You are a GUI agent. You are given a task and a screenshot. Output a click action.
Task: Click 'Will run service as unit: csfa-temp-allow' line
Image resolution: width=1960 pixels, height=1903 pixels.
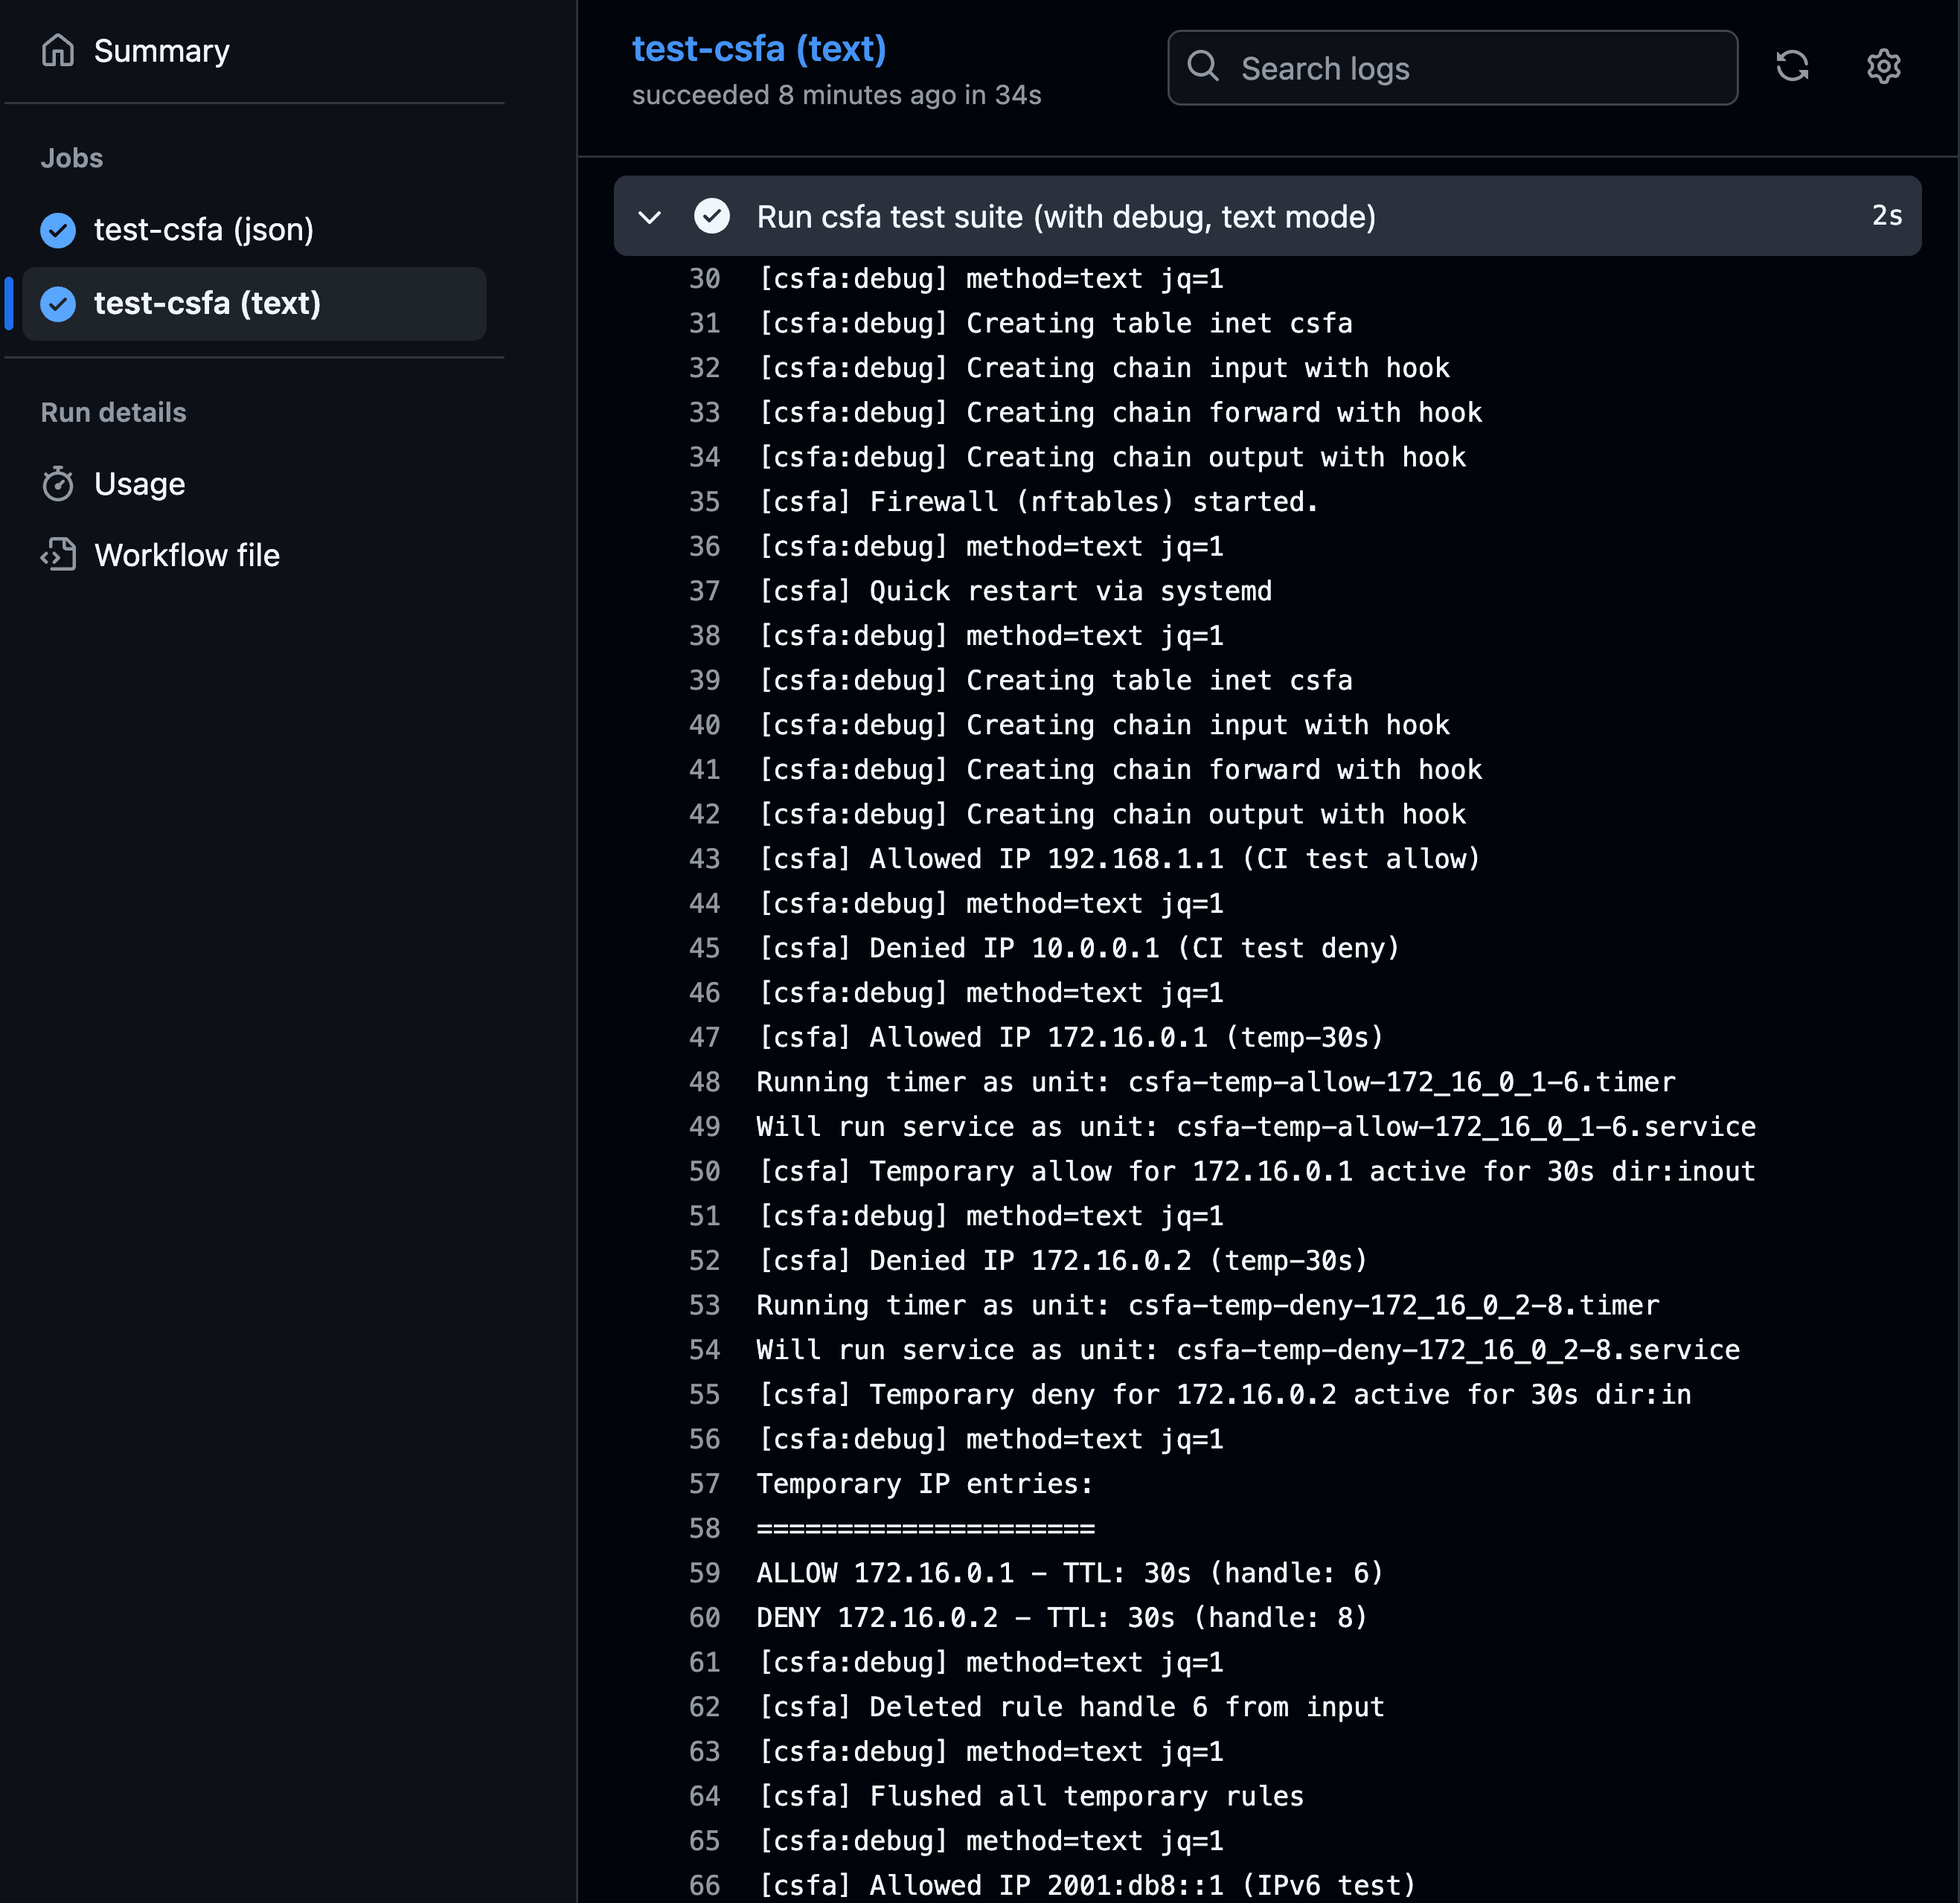pos(1256,1127)
